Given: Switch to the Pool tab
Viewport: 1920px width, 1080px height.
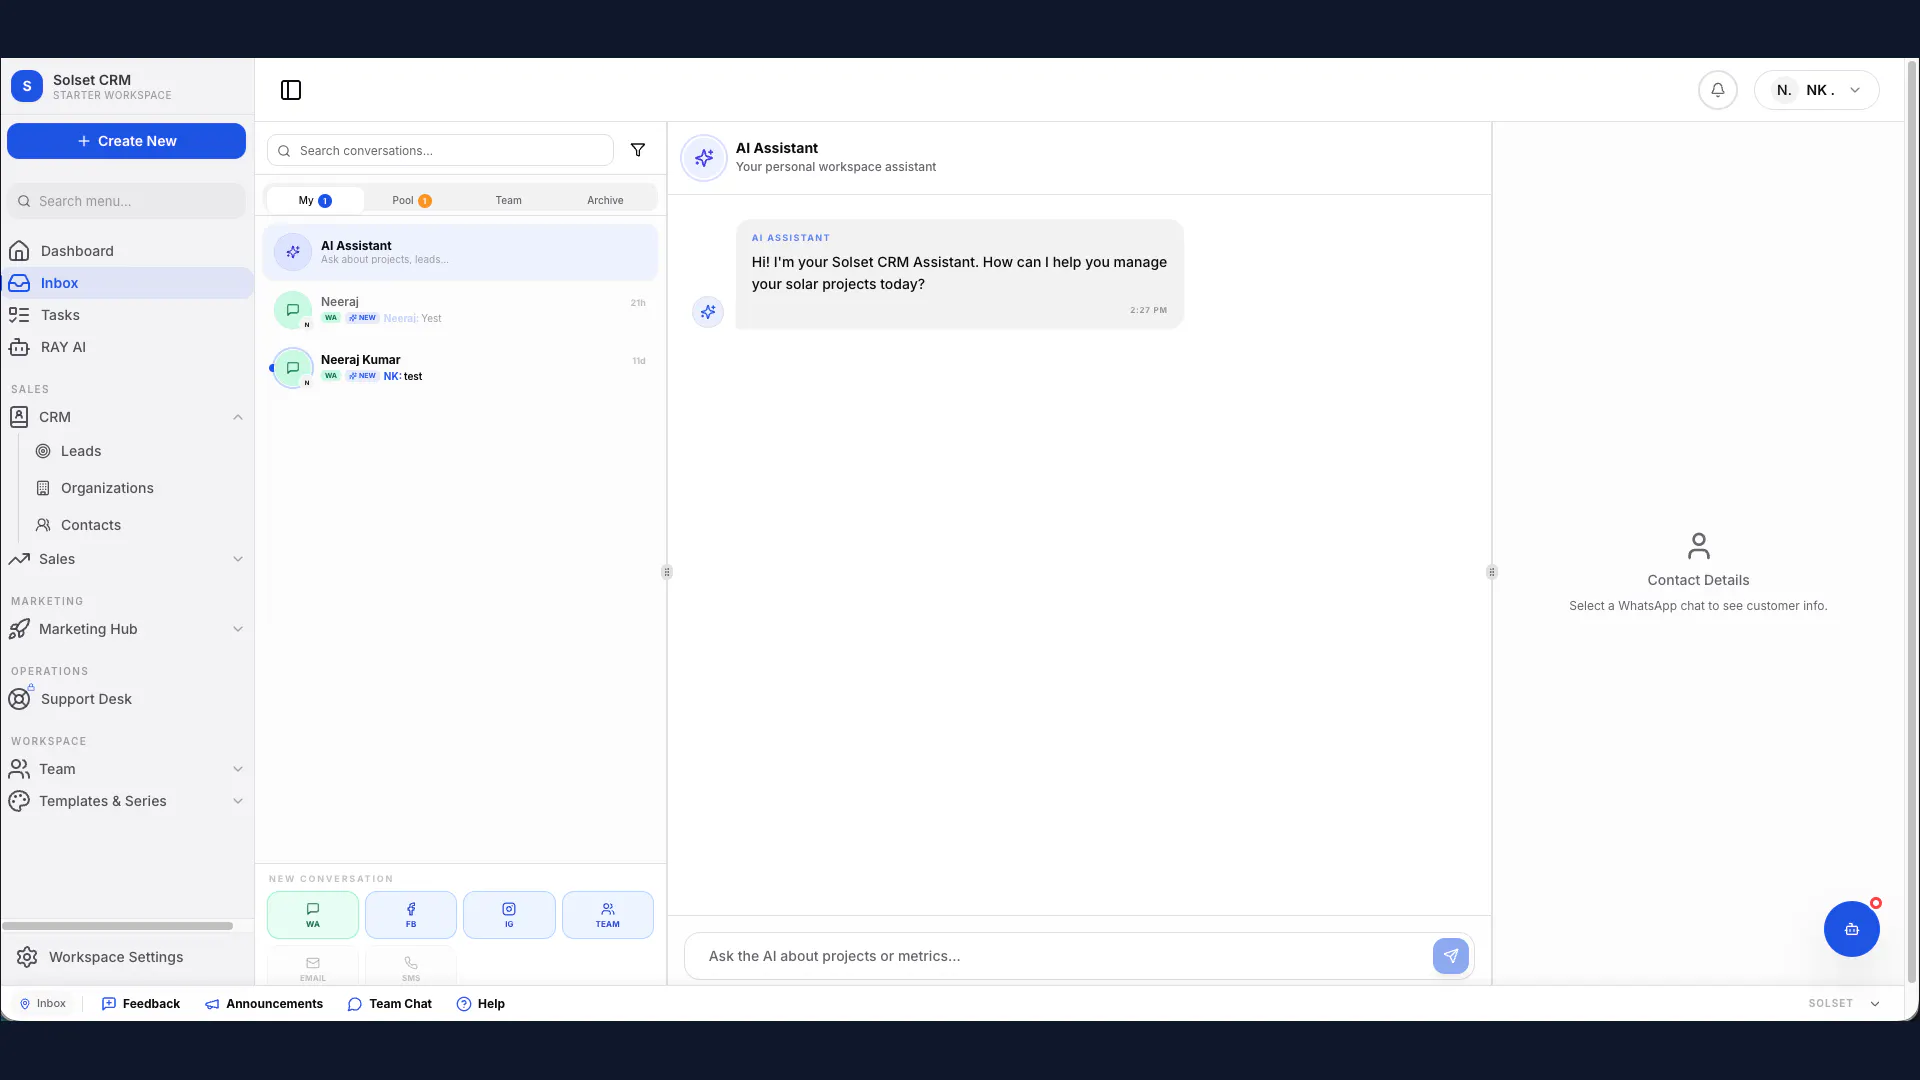Looking at the screenshot, I should 411,200.
